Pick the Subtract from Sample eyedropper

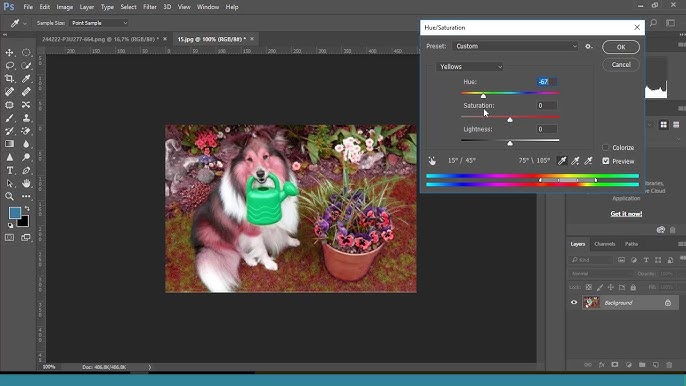click(588, 161)
